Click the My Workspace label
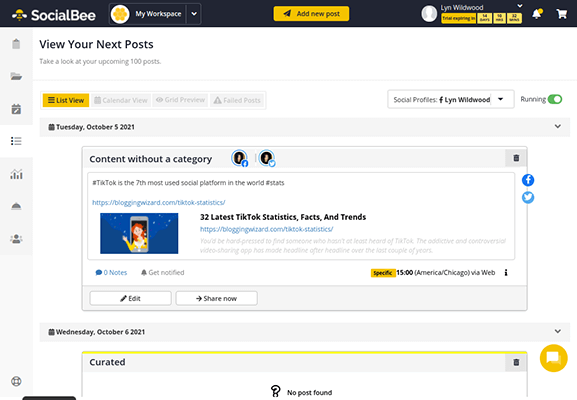Image resolution: width=577 pixels, height=400 pixels. pyautogui.click(x=158, y=14)
